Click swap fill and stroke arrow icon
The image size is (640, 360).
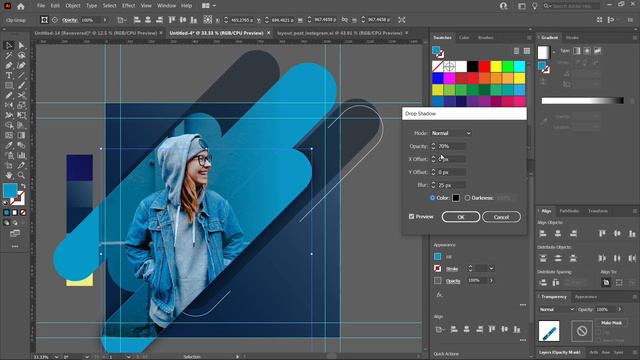pos(23,186)
